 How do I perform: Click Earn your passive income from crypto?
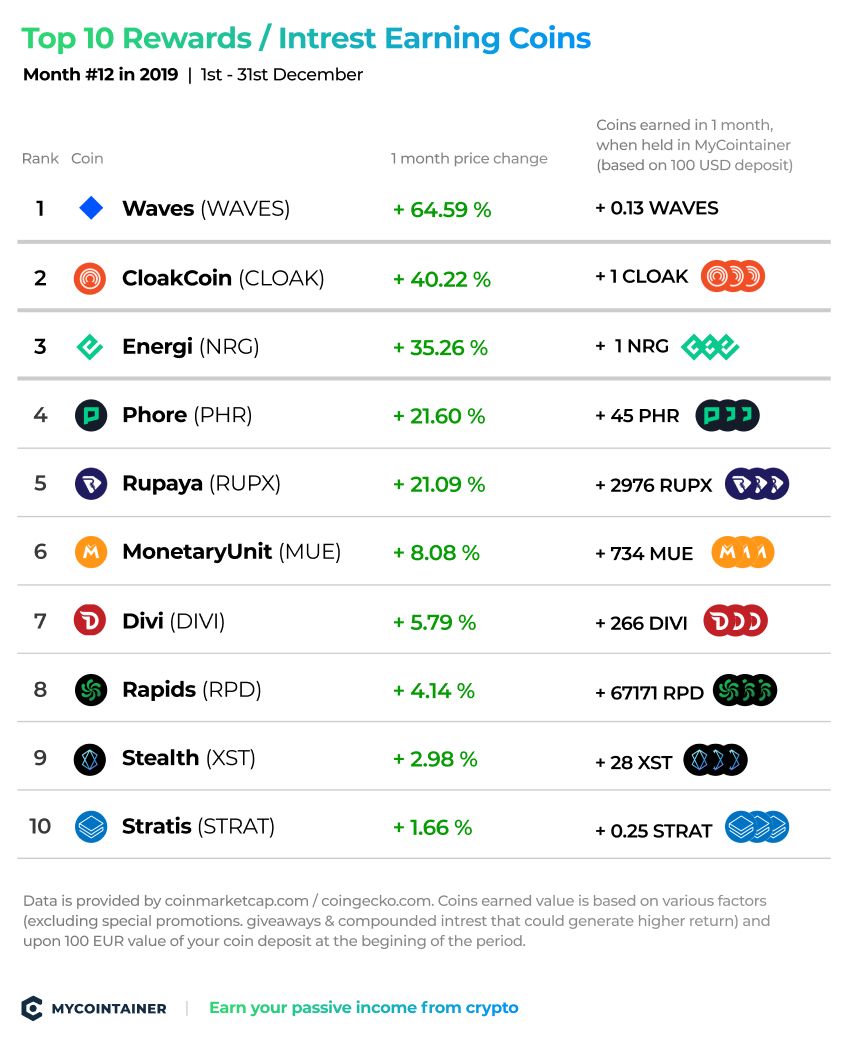[364, 1008]
